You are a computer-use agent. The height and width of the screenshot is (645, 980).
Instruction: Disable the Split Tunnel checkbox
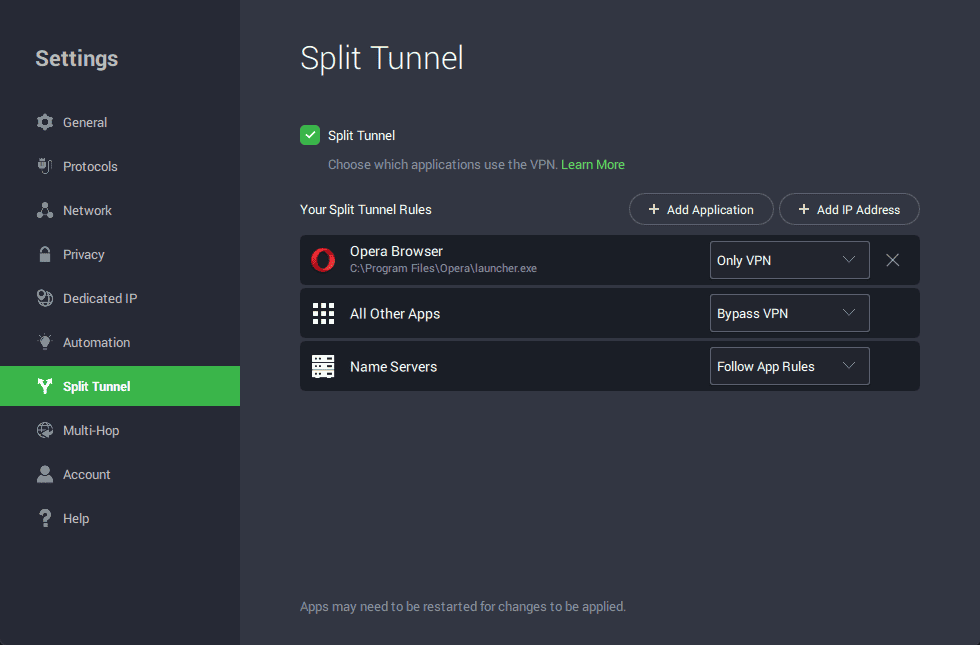[x=310, y=135]
